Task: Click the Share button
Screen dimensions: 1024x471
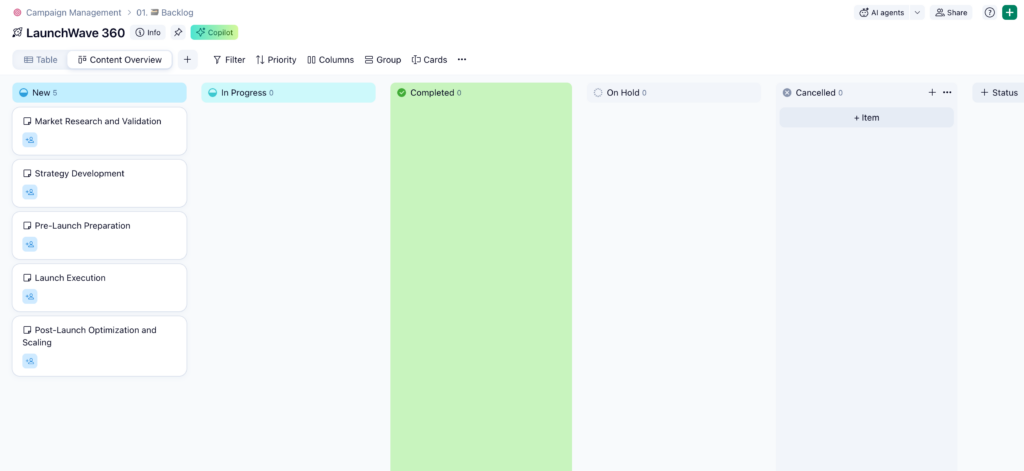Action: tap(950, 13)
